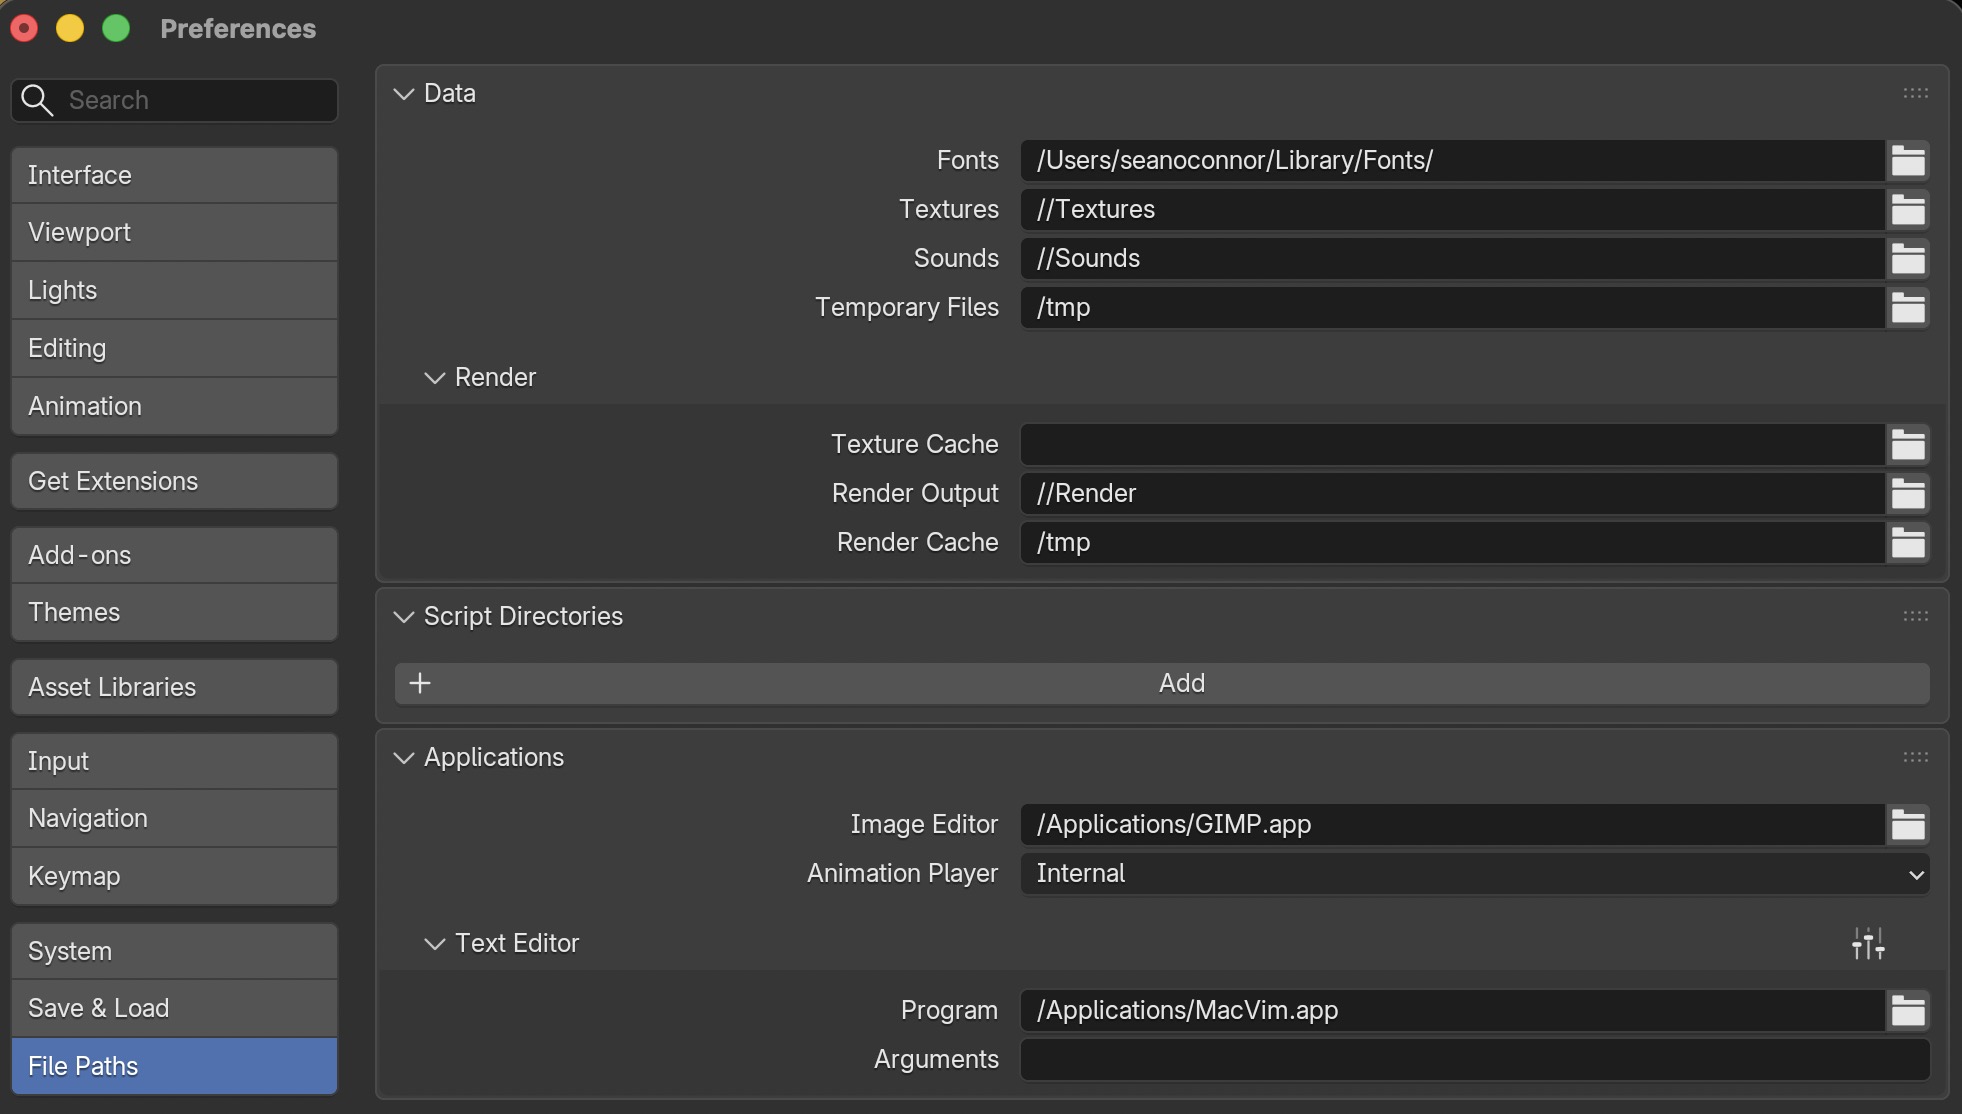The image size is (1962, 1114).
Task: Grab the Script Directories panel drag handle
Action: coord(1915,616)
